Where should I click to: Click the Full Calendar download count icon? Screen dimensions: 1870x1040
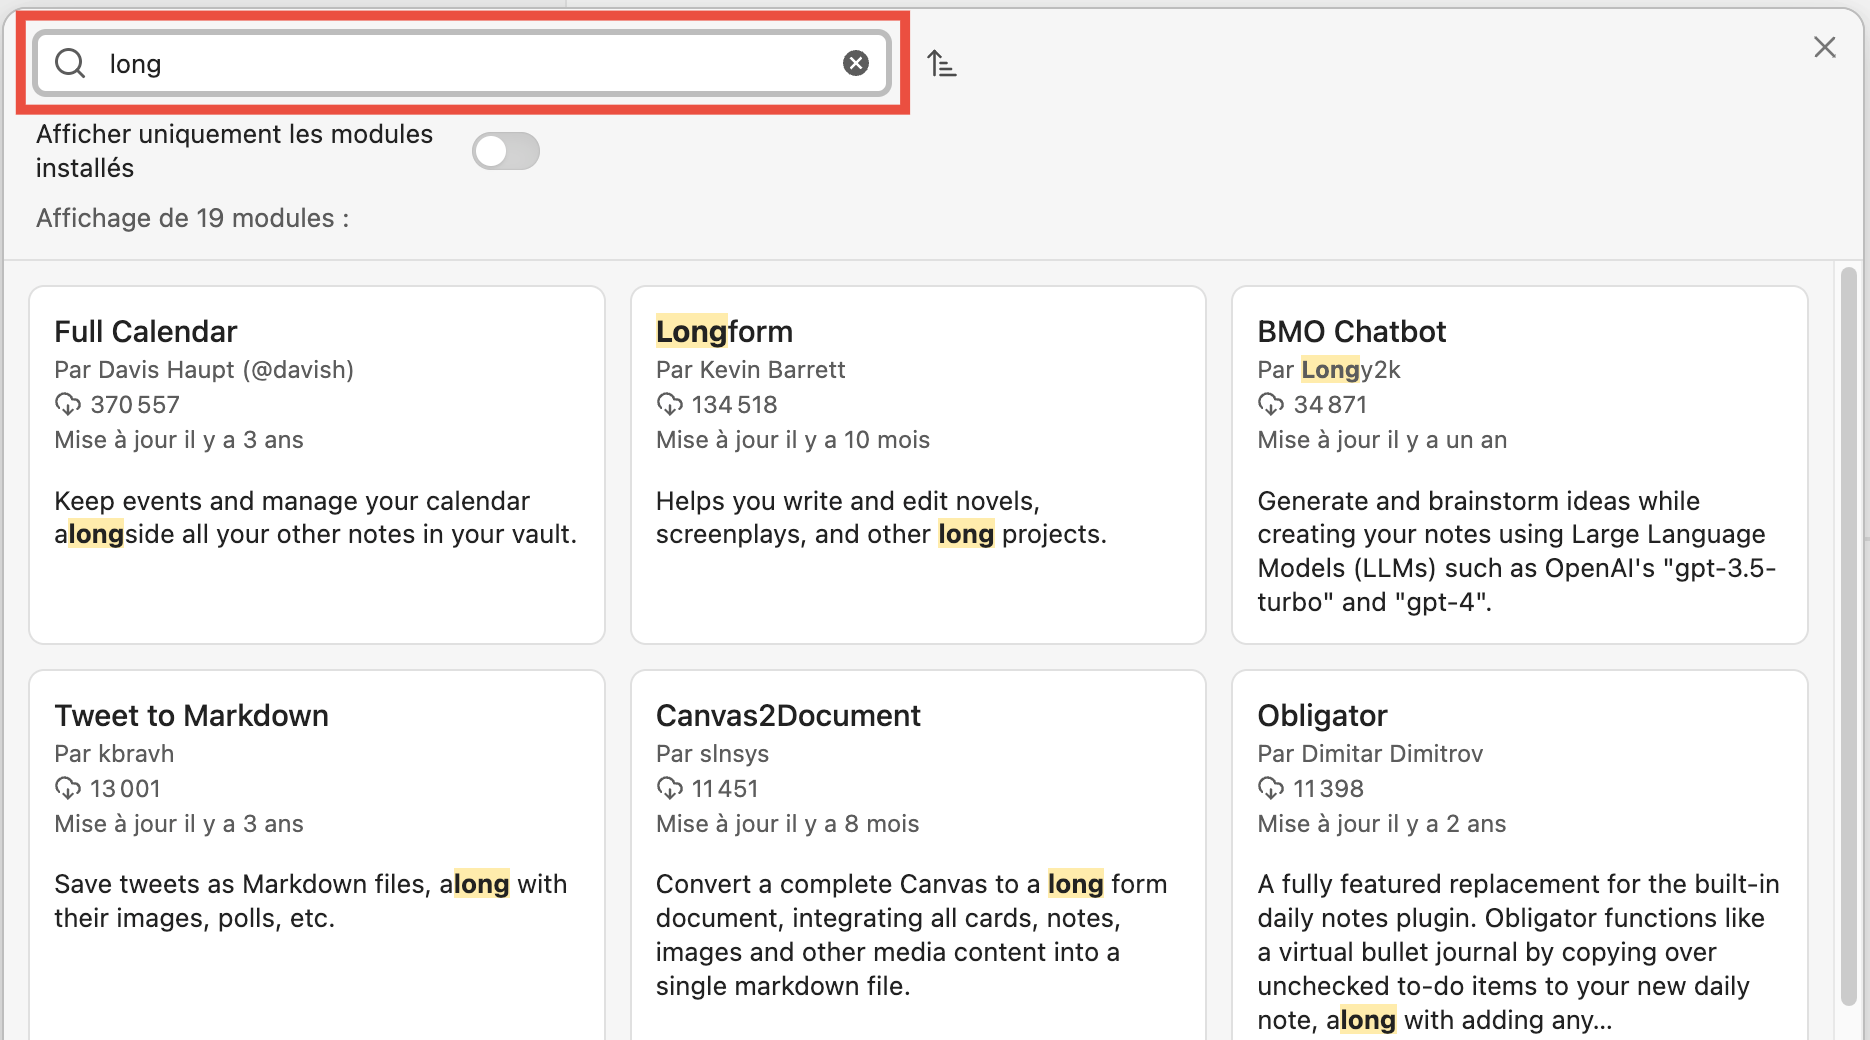[x=68, y=404]
